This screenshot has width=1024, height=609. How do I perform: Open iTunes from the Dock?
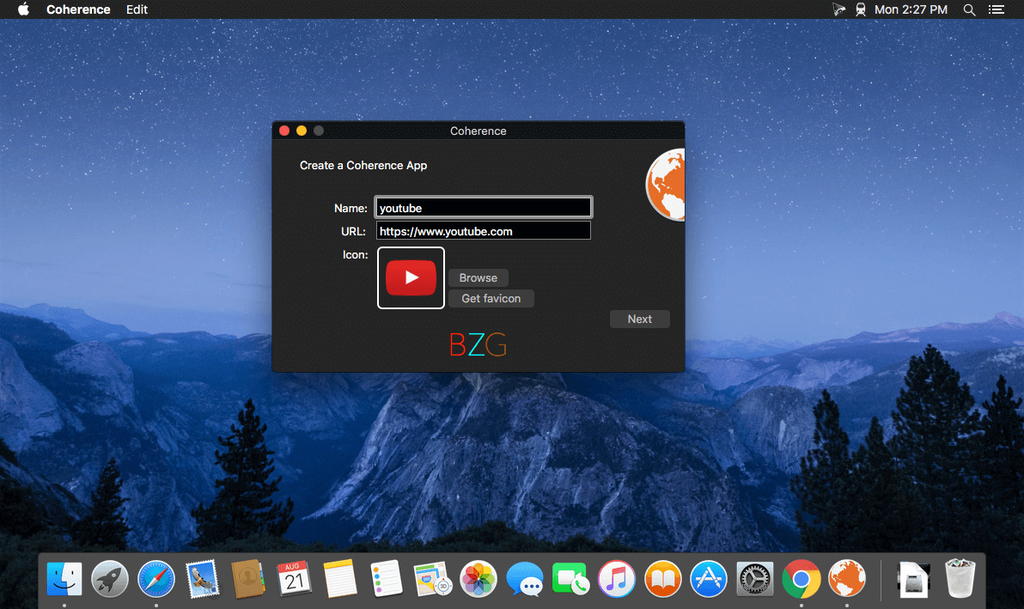tap(617, 578)
